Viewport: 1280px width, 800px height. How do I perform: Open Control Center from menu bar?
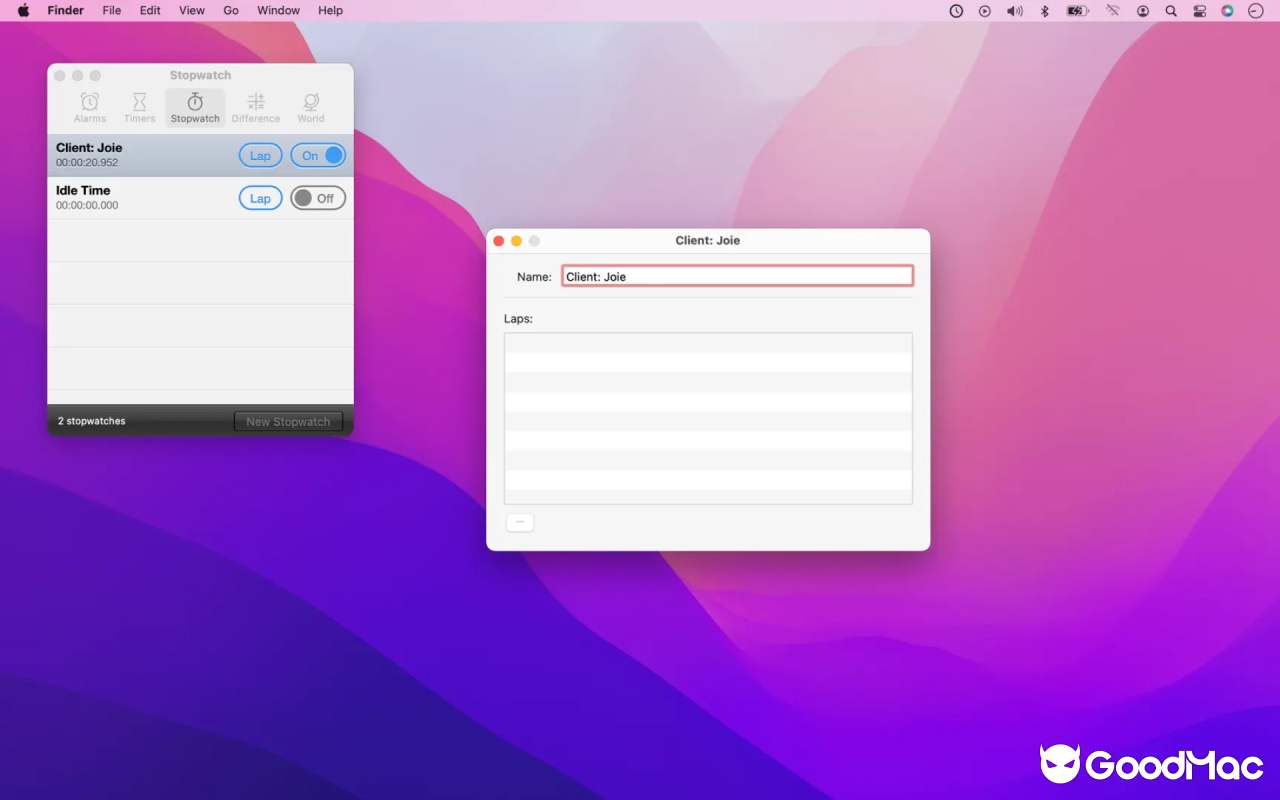pyautogui.click(x=1199, y=11)
